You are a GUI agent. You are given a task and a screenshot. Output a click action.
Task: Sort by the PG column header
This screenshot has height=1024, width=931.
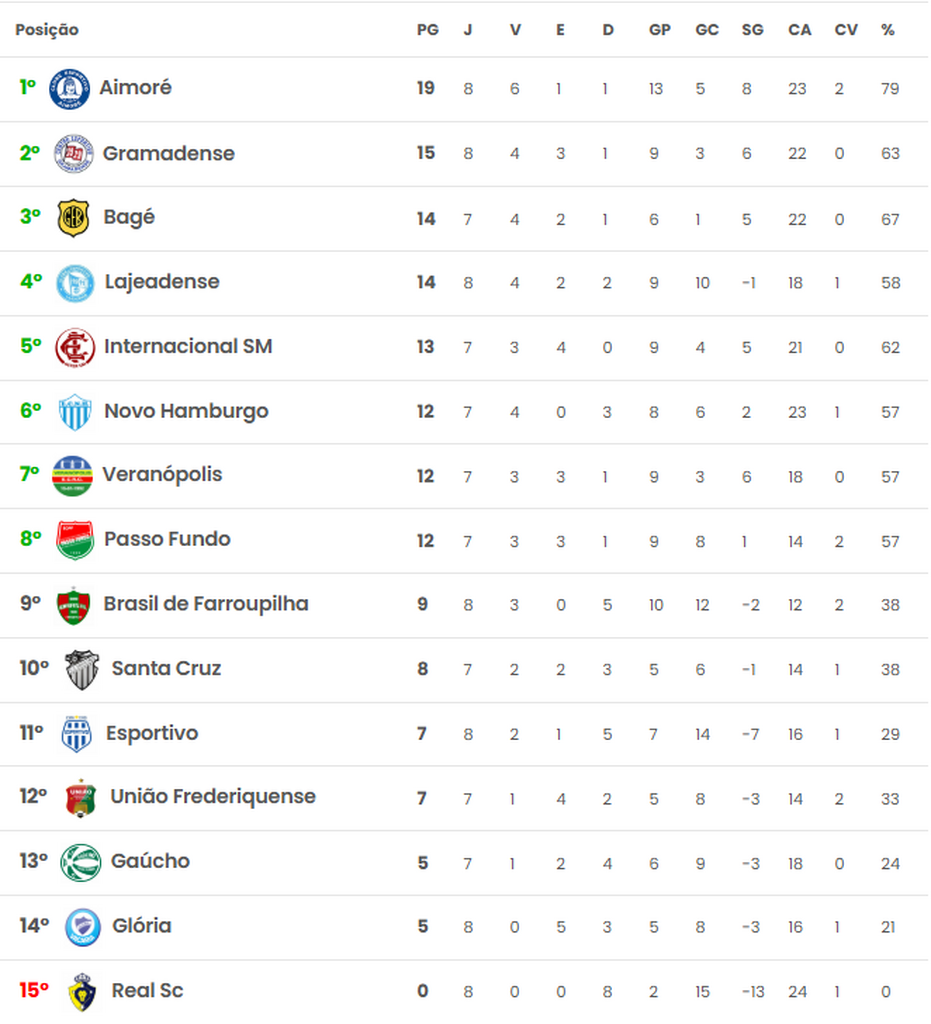click(x=427, y=30)
